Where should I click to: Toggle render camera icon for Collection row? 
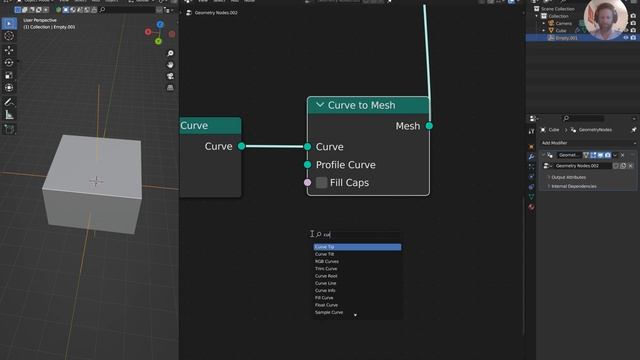pos(633,16)
